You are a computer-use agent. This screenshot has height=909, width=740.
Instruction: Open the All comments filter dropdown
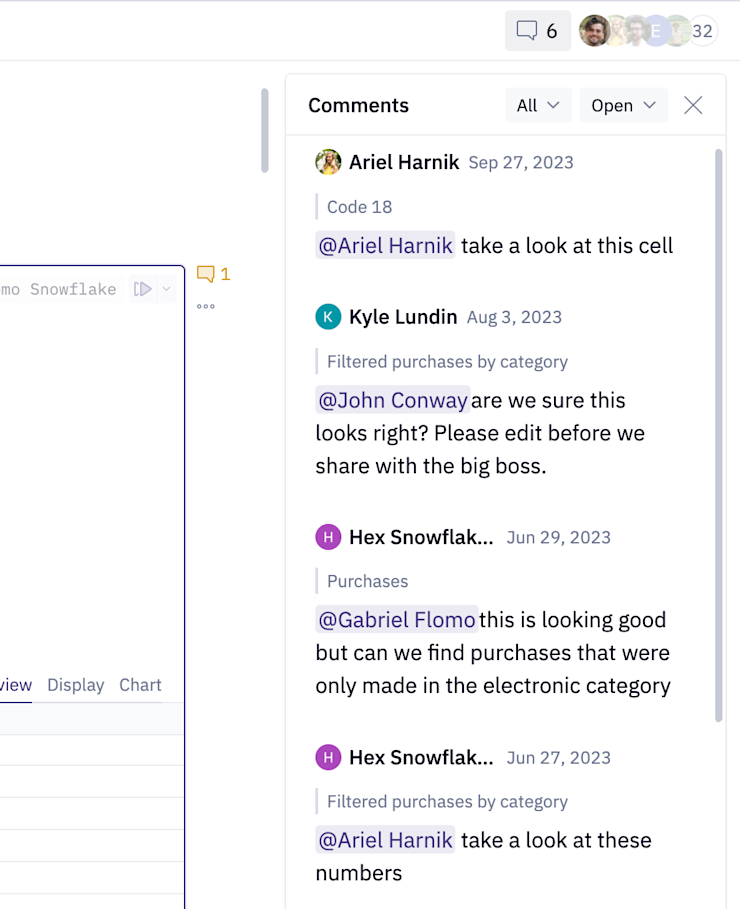[538, 105]
